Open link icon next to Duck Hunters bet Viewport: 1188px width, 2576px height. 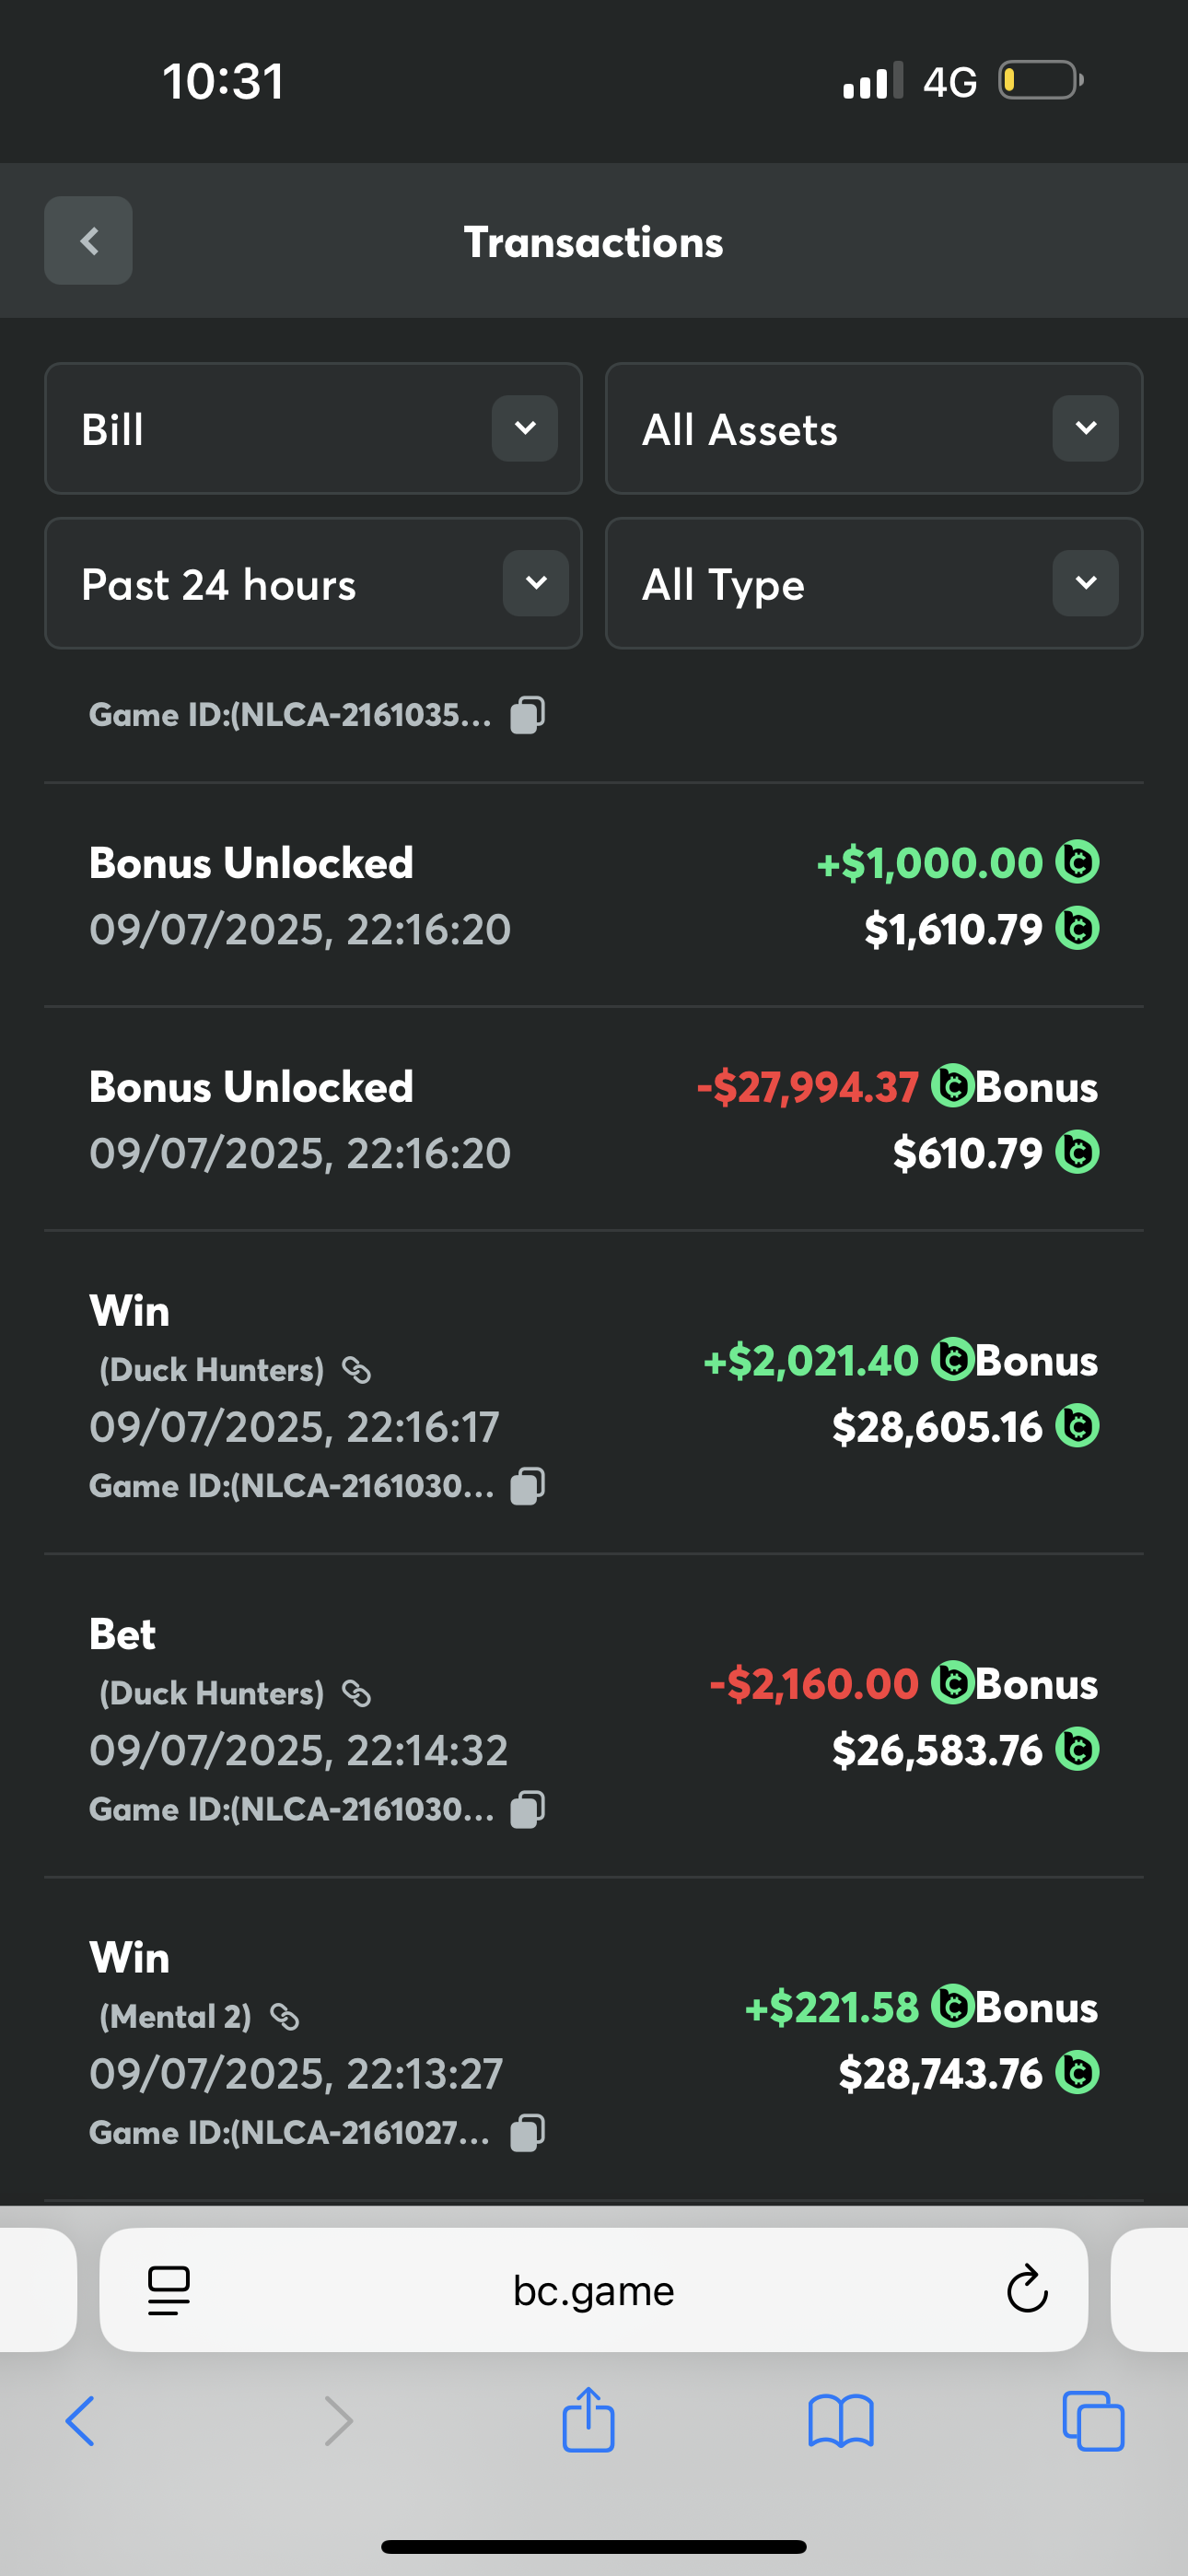pyautogui.click(x=357, y=1693)
